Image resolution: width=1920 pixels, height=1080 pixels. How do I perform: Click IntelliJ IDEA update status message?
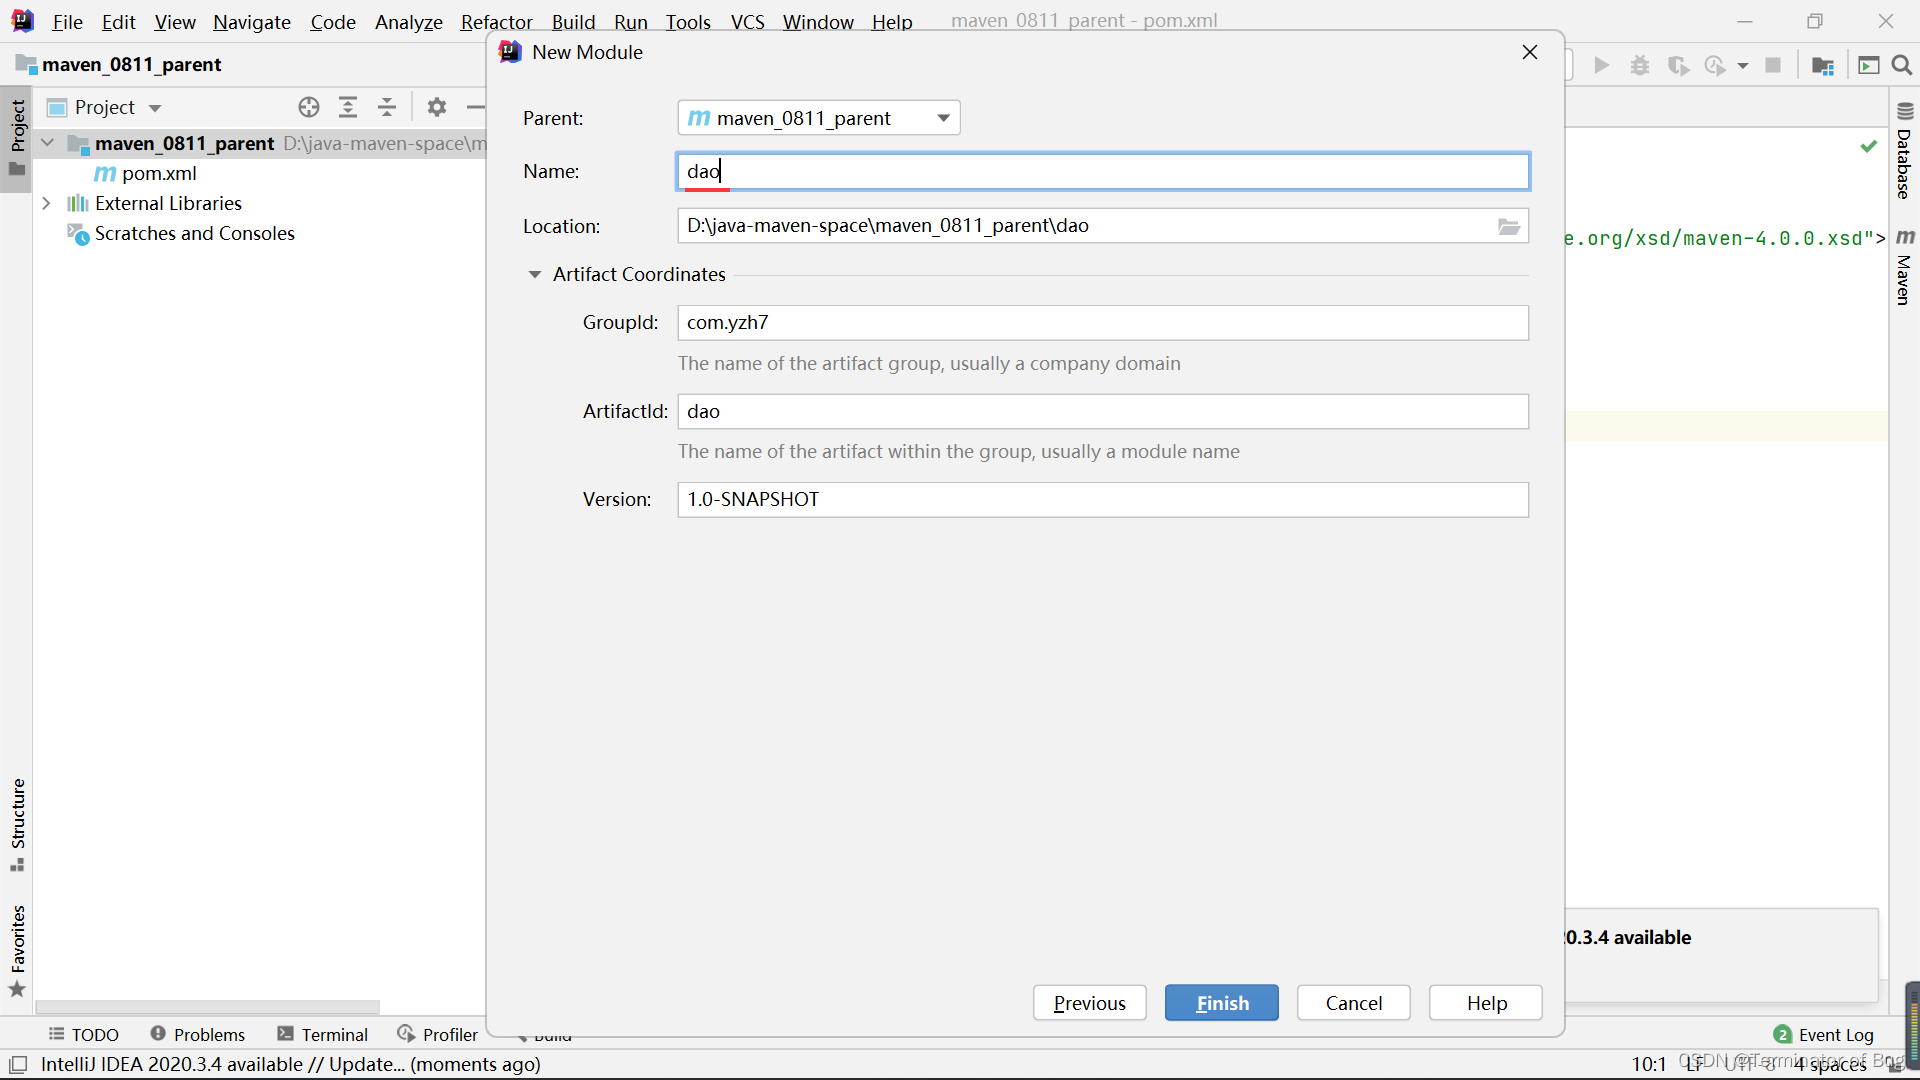pos(290,1064)
